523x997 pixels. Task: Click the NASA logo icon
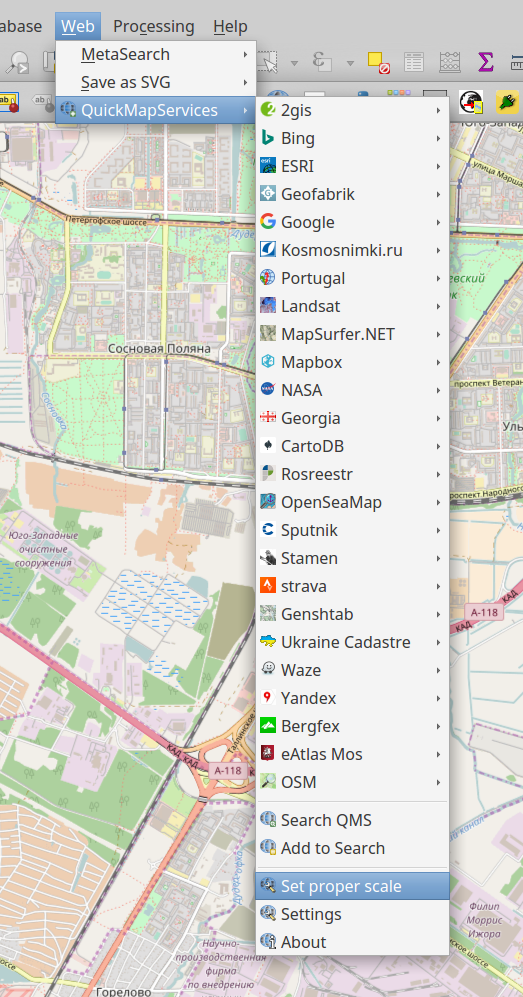click(x=268, y=390)
